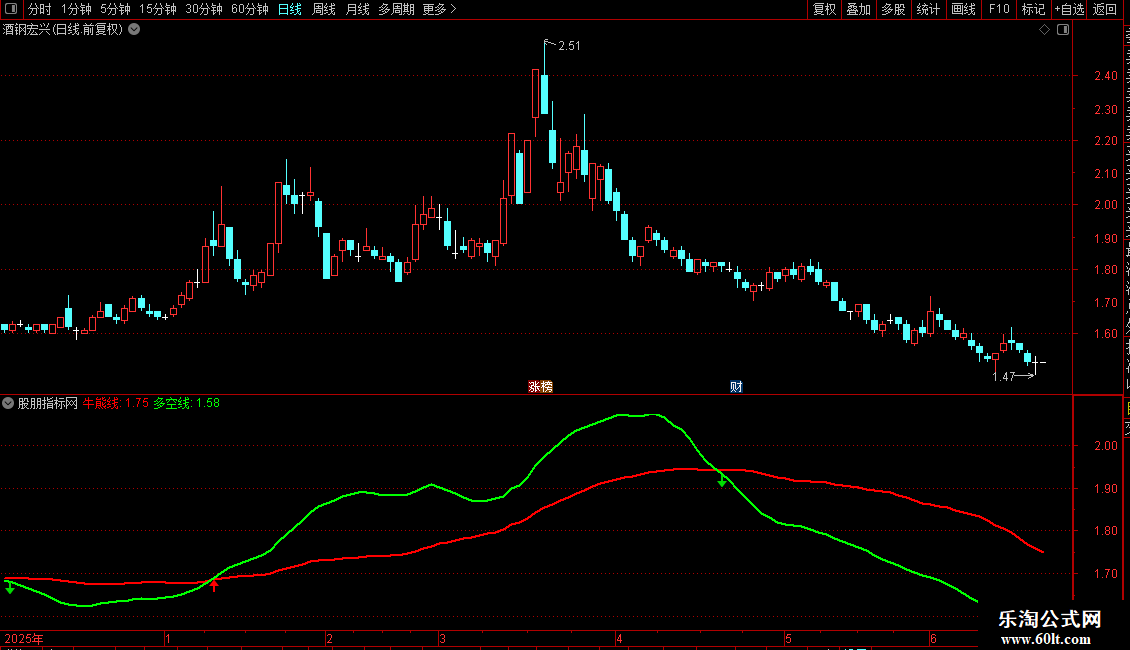Screen dimensions: 1130x650
Task: Click the 股朋指标网 indicator name
Action: pyautogui.click(x=48, y=404)
